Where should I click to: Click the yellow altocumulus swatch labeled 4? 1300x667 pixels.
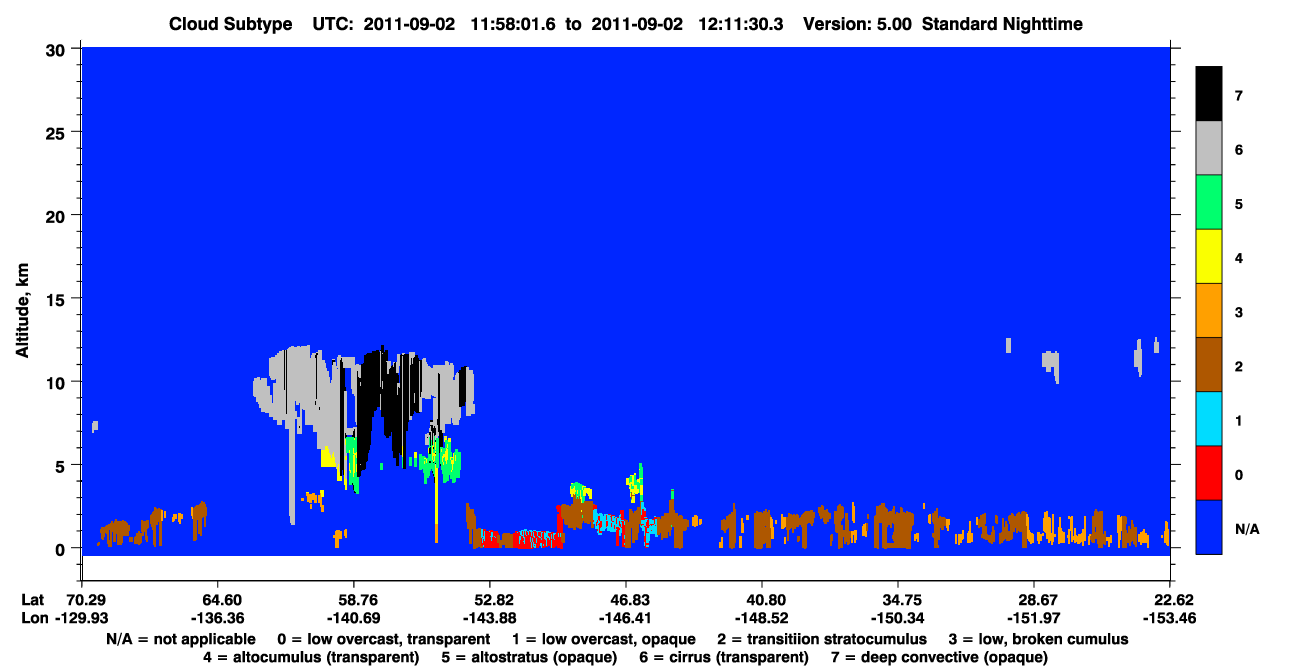(1209, 257)
